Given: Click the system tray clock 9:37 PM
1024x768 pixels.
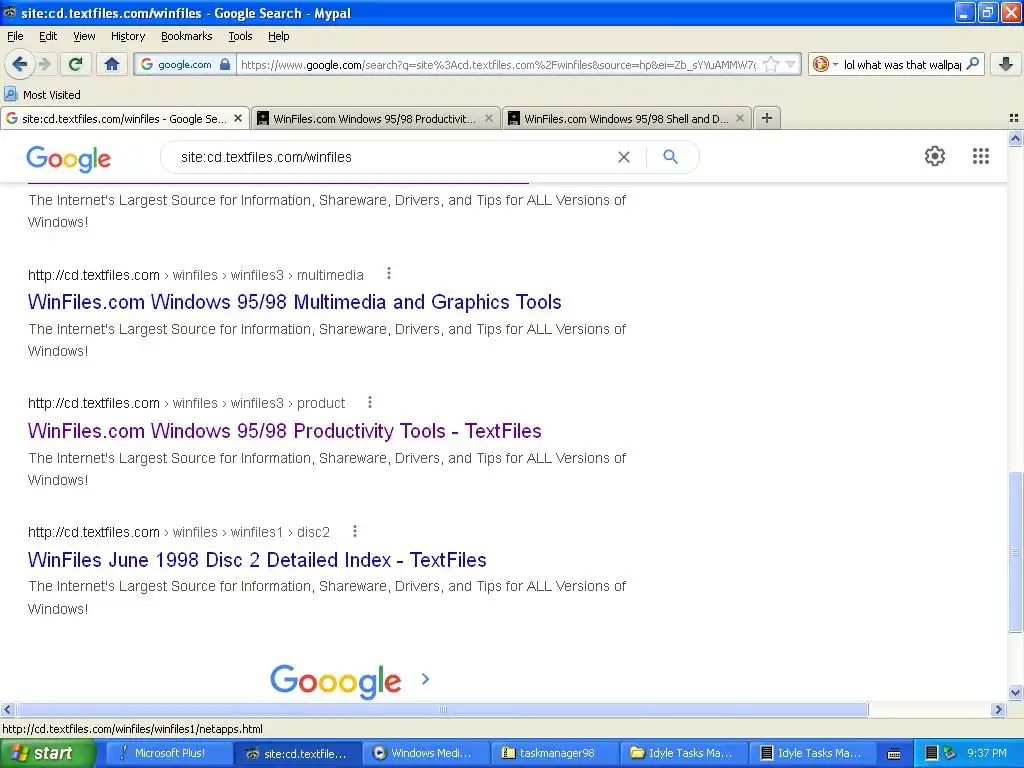Looking at the screenshot, I should (986, 753).
